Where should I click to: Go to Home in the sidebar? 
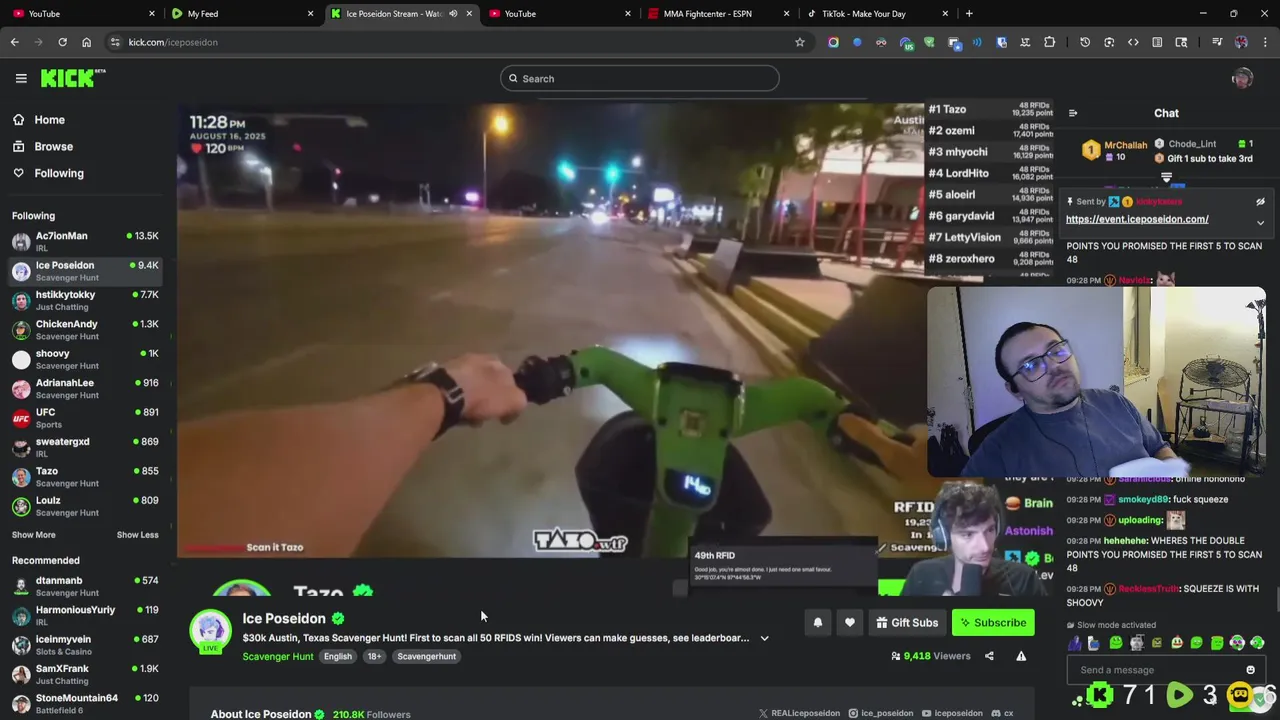(x=49, y=120)
